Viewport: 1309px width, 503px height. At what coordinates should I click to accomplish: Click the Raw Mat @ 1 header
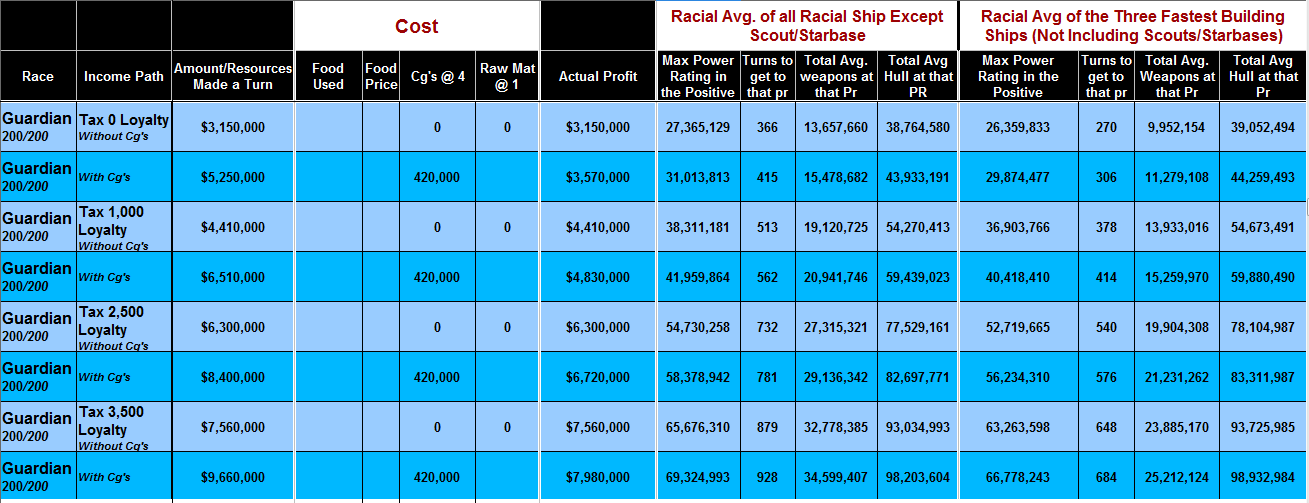tap(507, 76)
